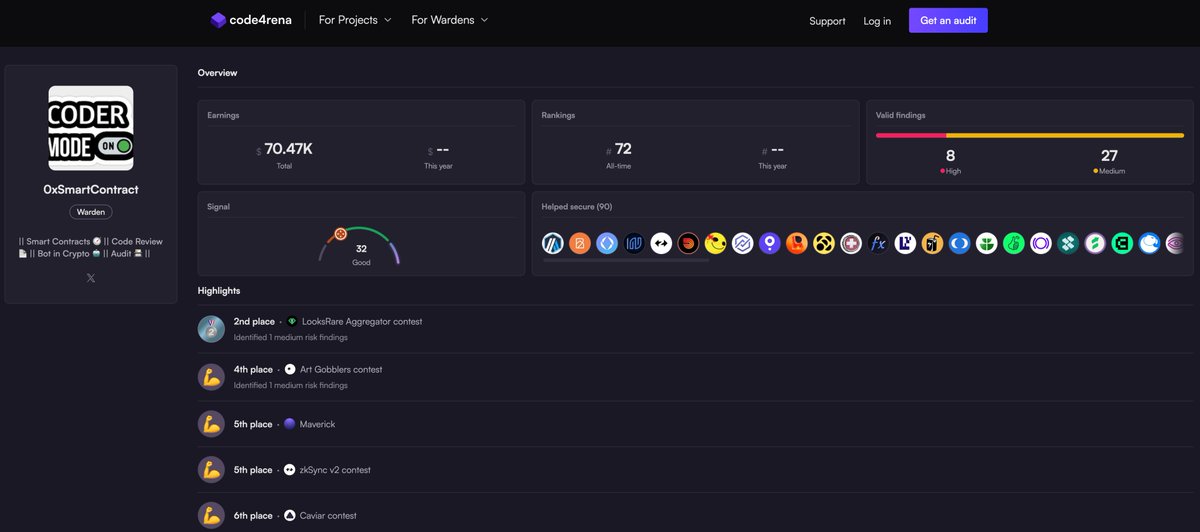Click the Signal gauge orange marker

(340, 233)
